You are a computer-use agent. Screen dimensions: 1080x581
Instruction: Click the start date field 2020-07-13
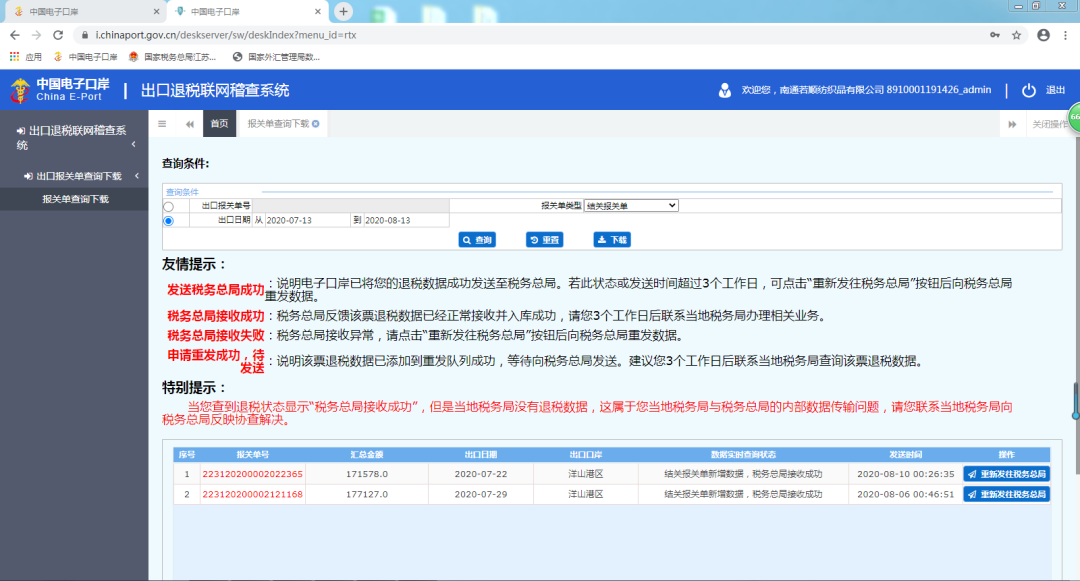point(307,220)
